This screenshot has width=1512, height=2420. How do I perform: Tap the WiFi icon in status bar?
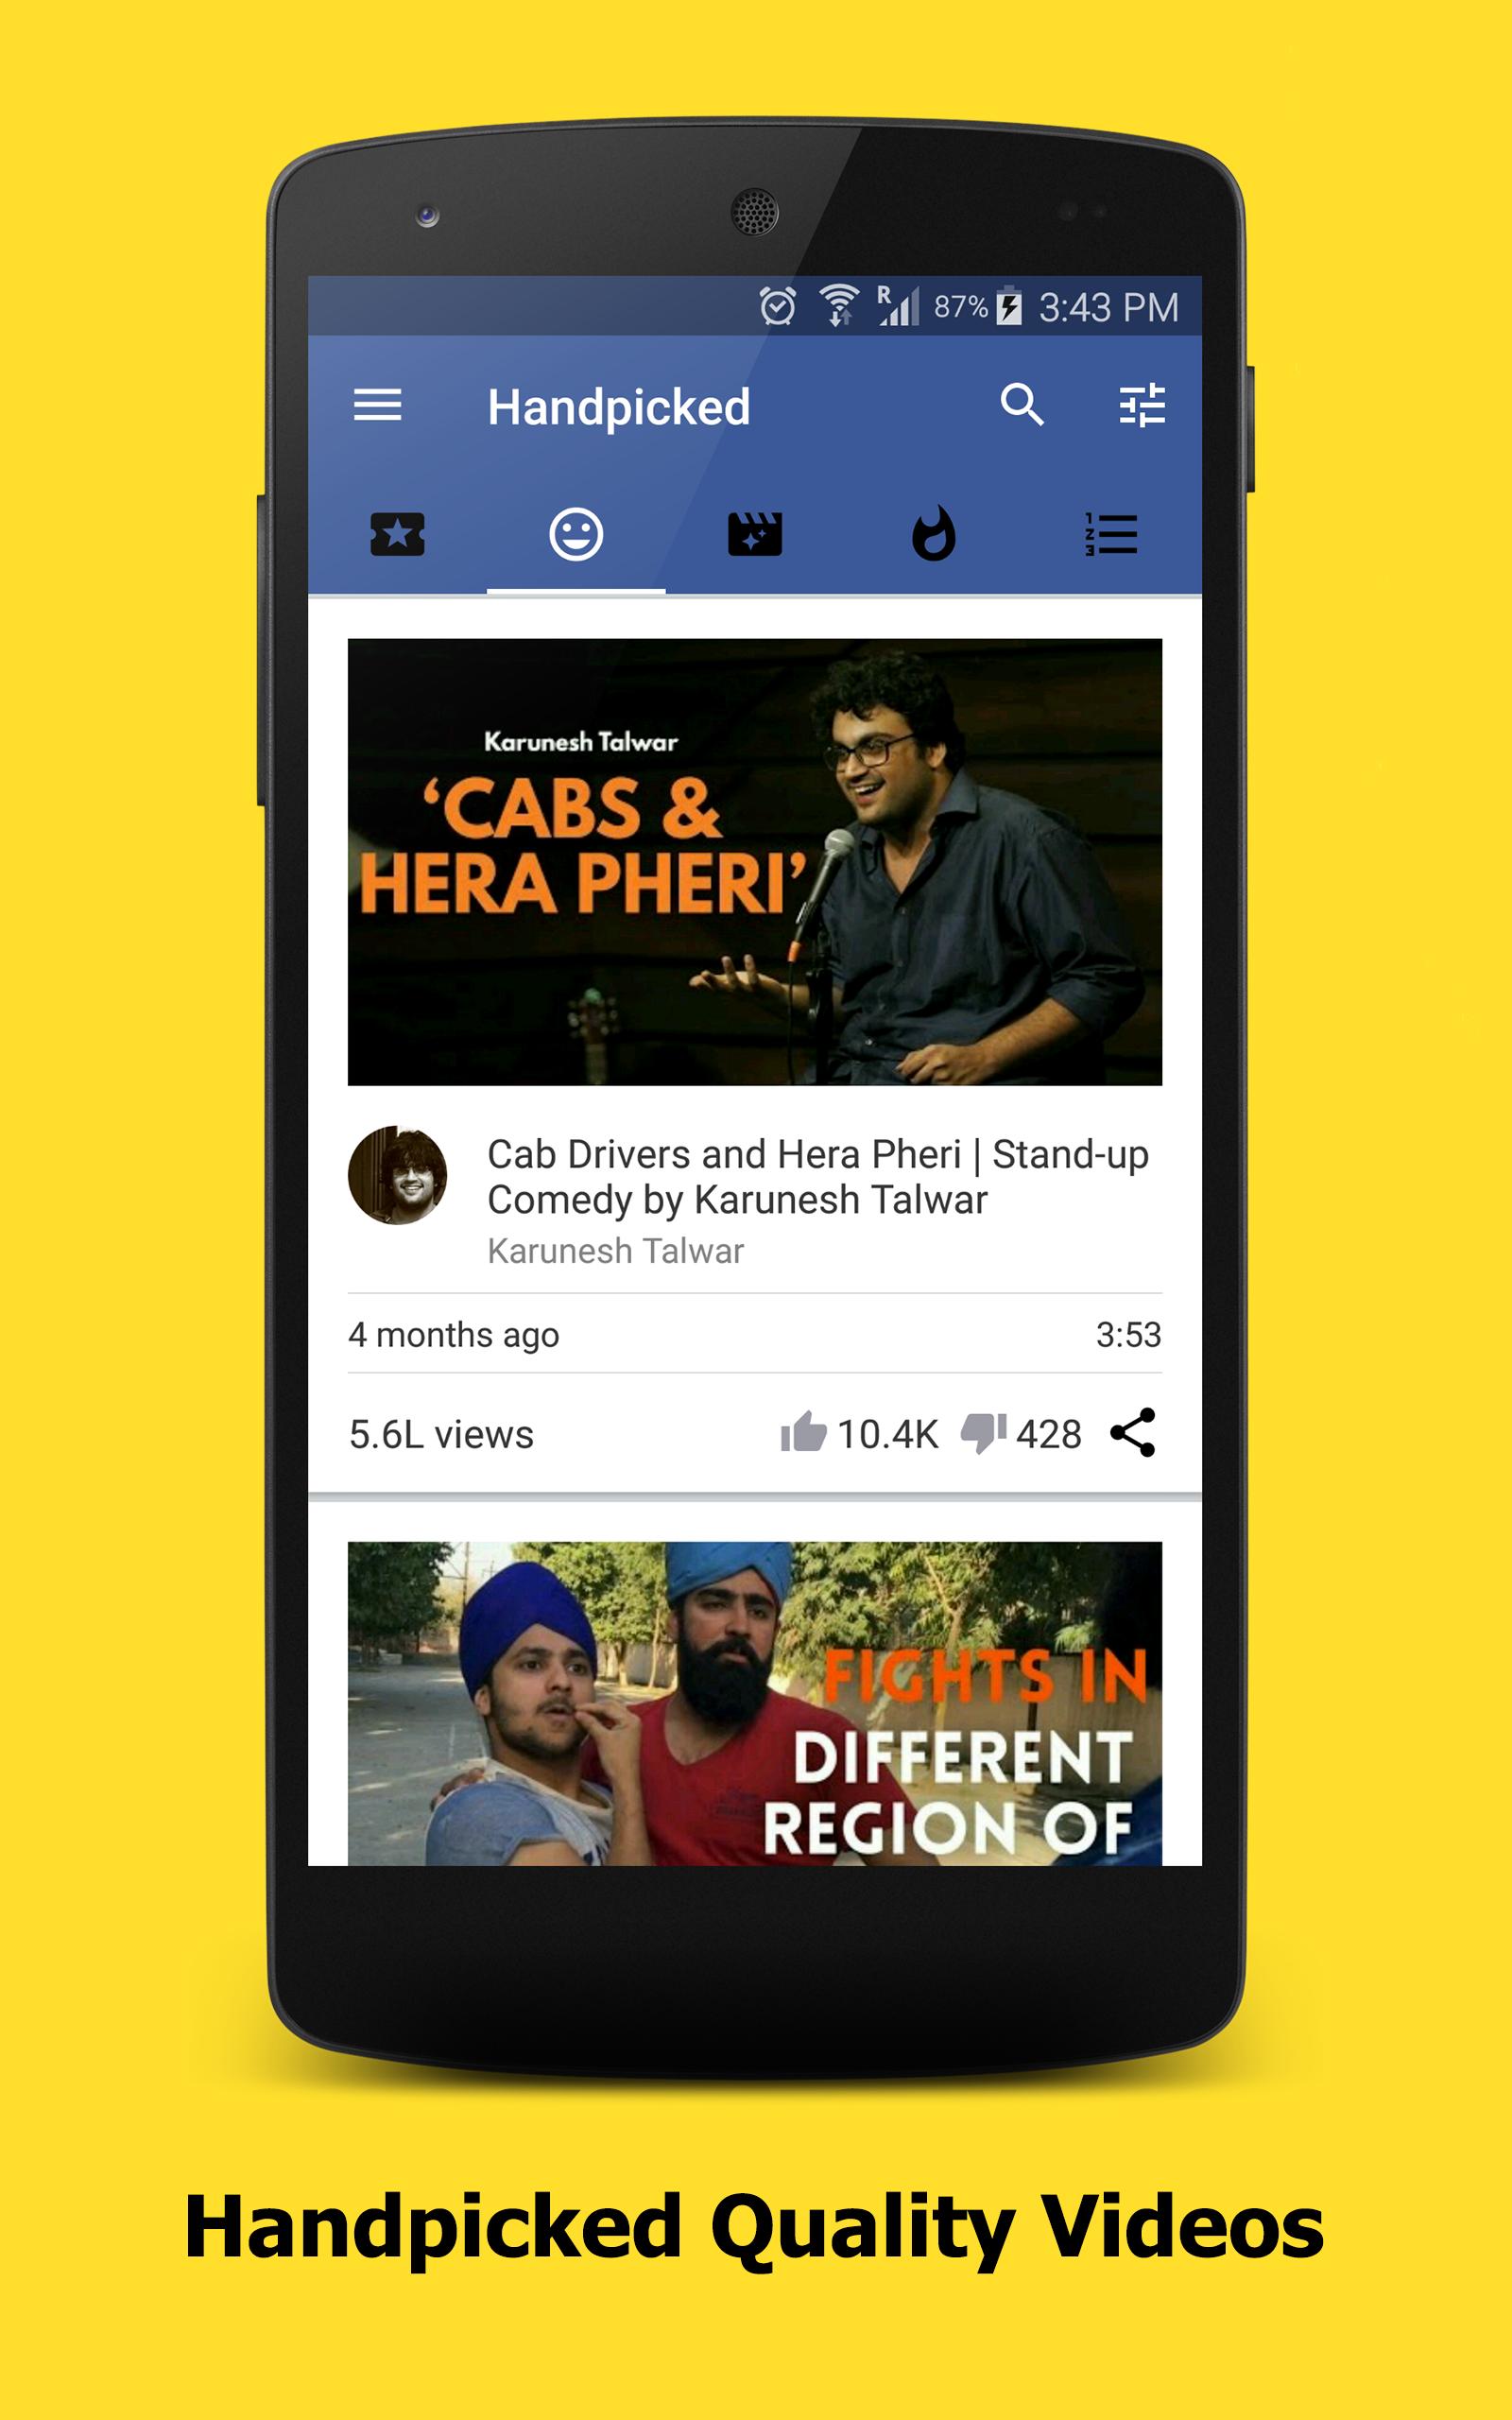pyautogui.click(x=839, y=306)
